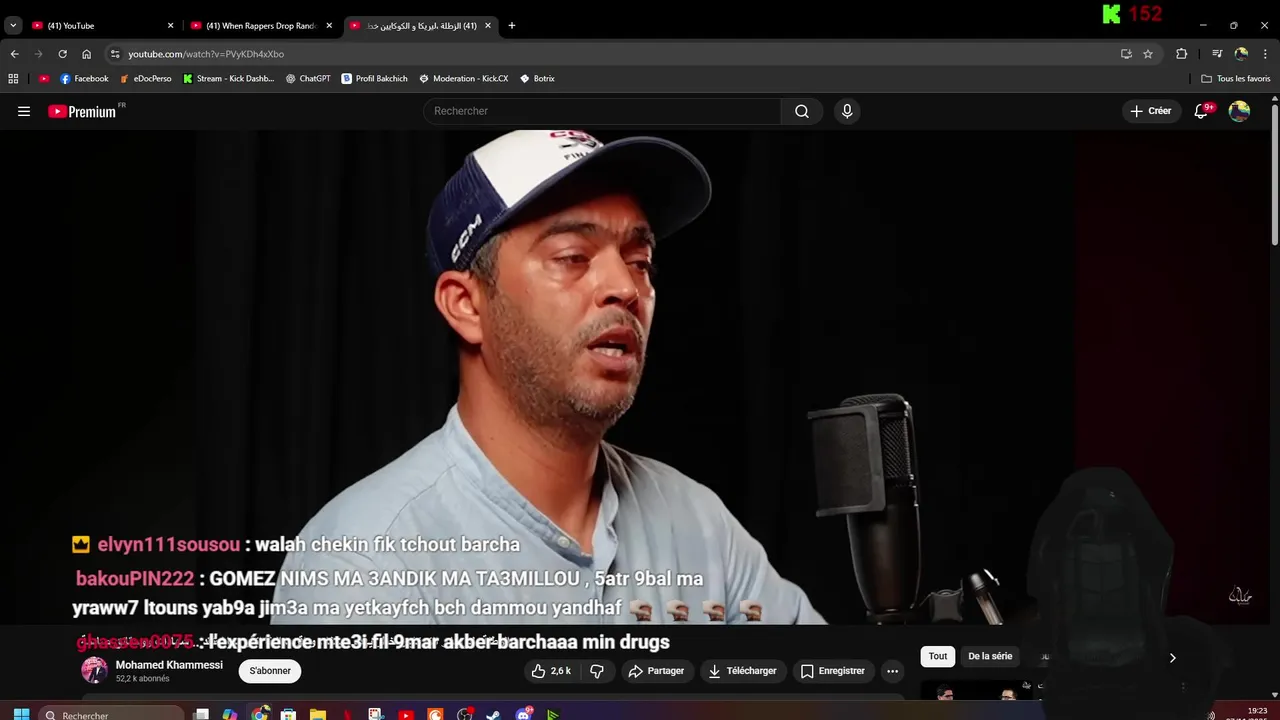This screenshot has width=1280, height=720.
Task: Dislike the video with thumbs down
Action: pos(597,671)
